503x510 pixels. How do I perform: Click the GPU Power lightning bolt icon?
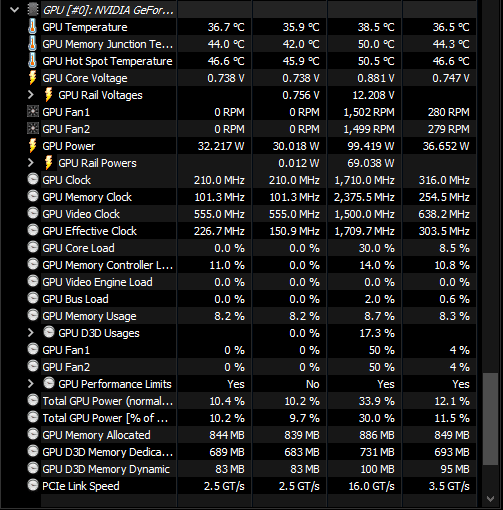32,146
